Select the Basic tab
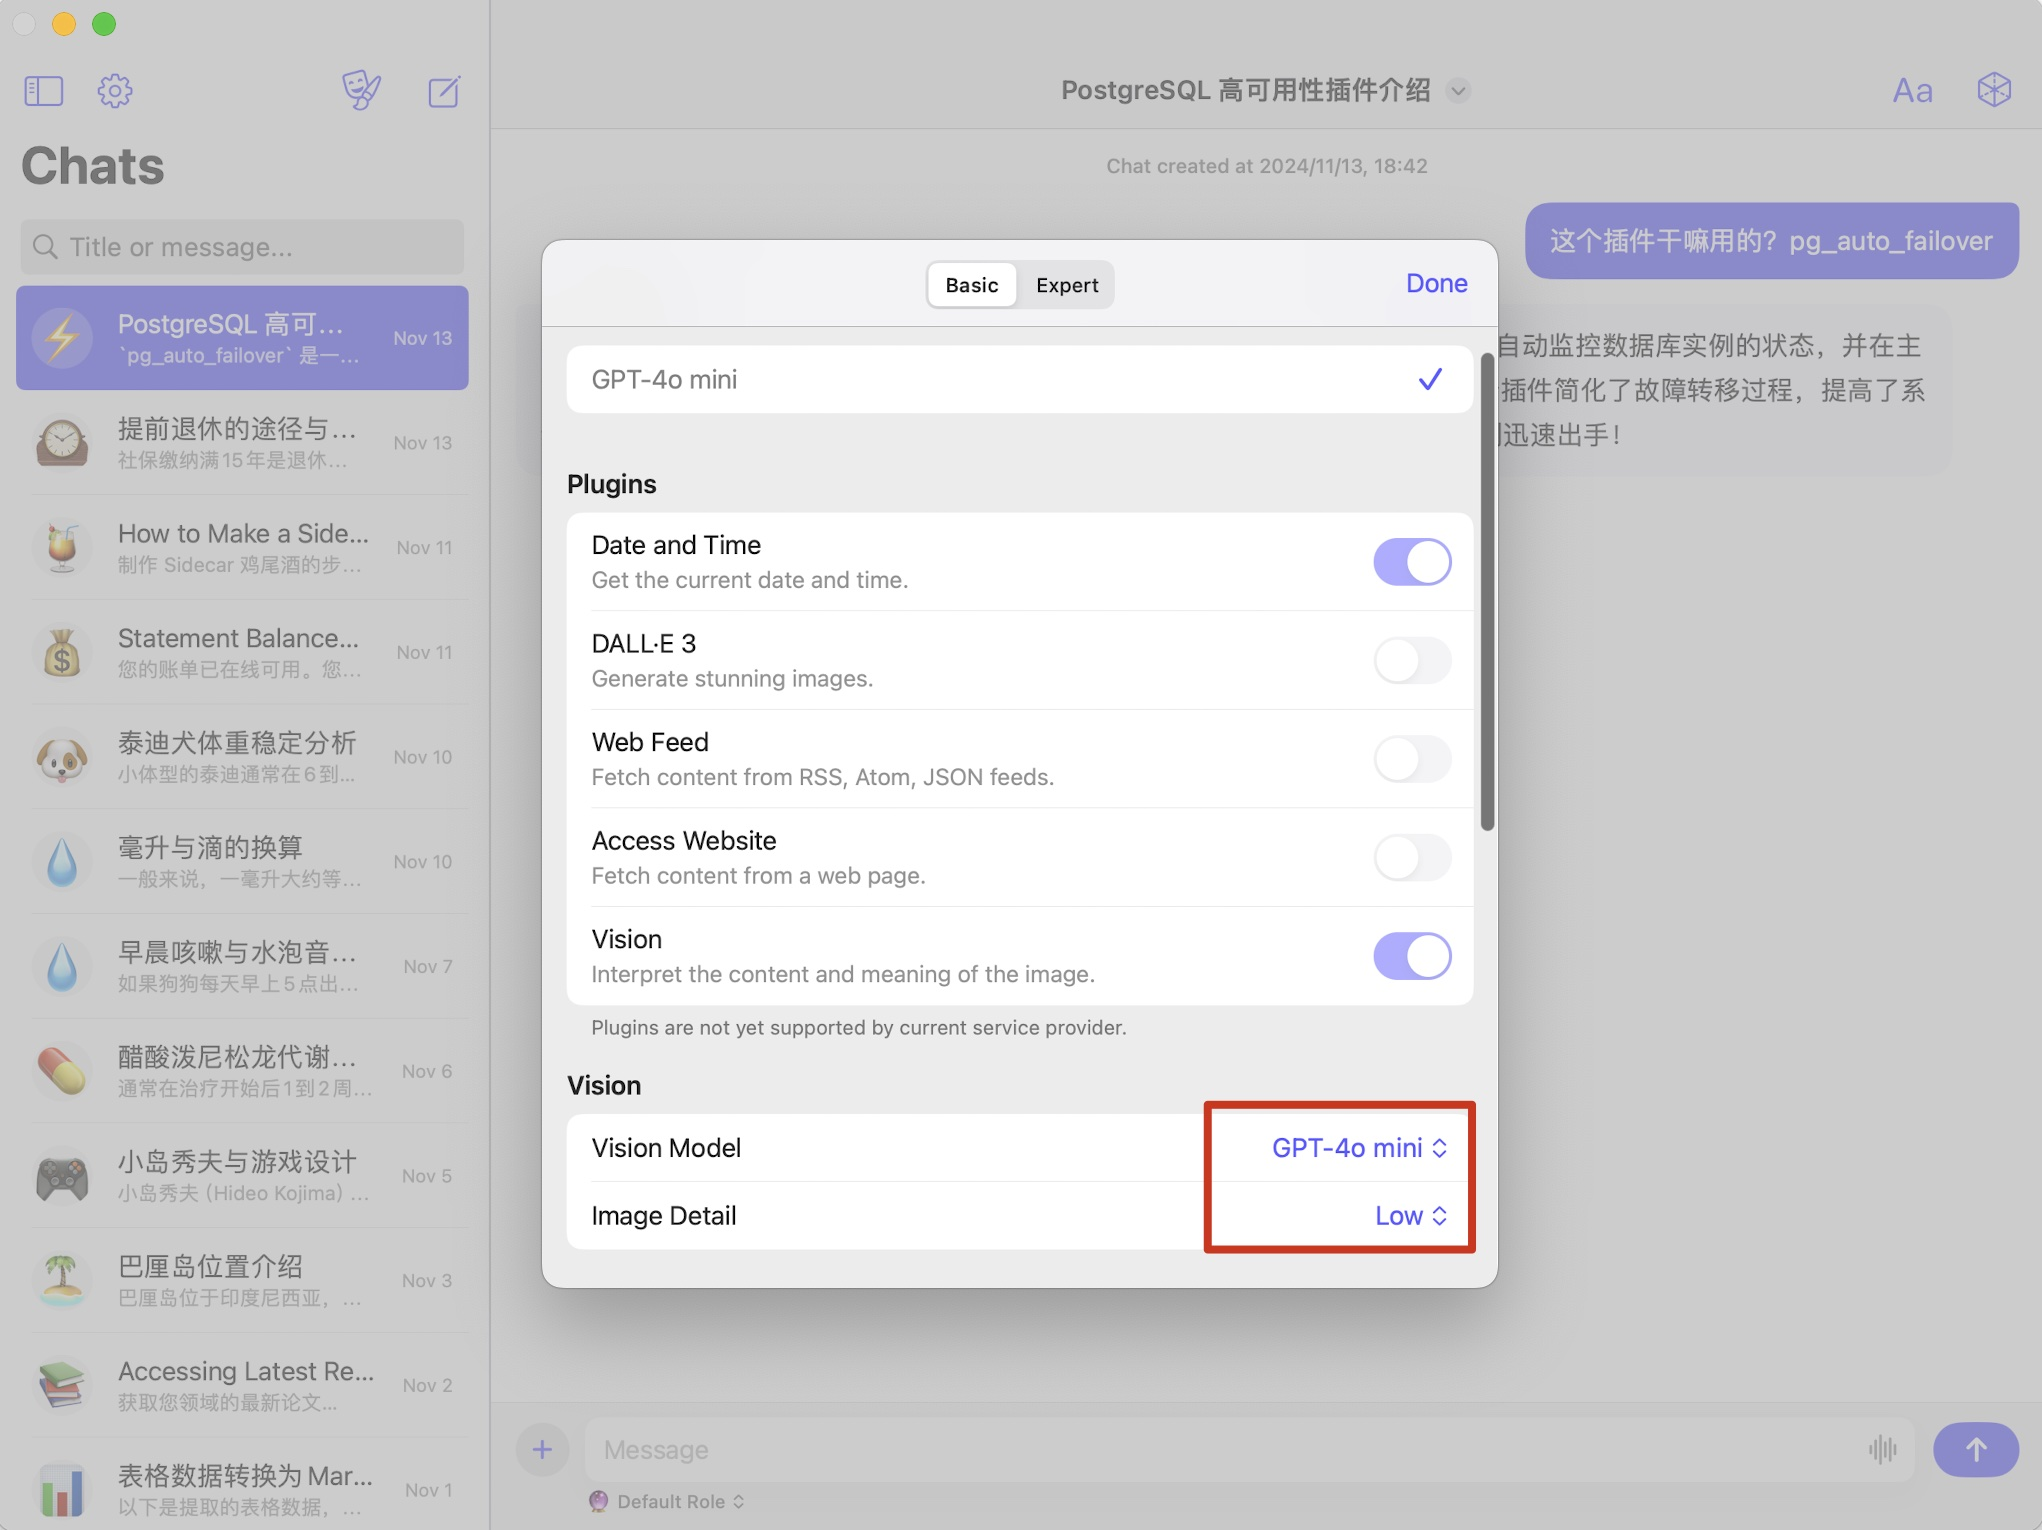 point(971,286)
